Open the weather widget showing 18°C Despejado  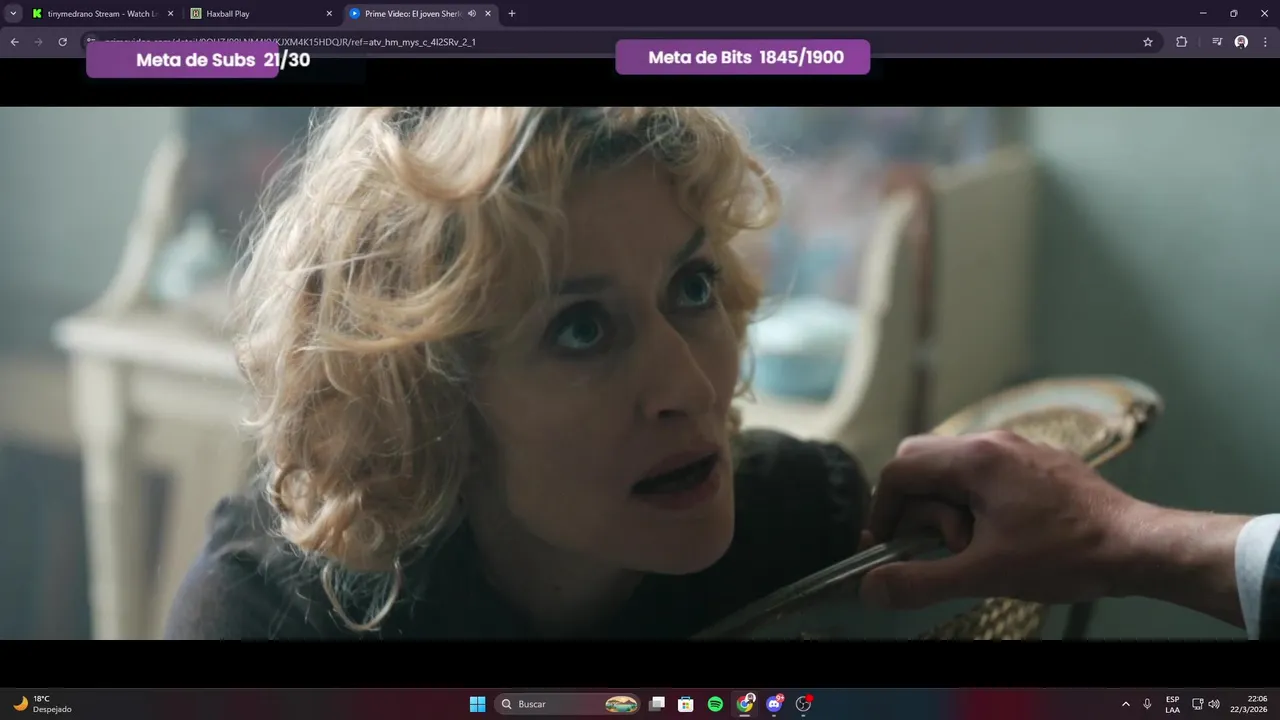43,704
